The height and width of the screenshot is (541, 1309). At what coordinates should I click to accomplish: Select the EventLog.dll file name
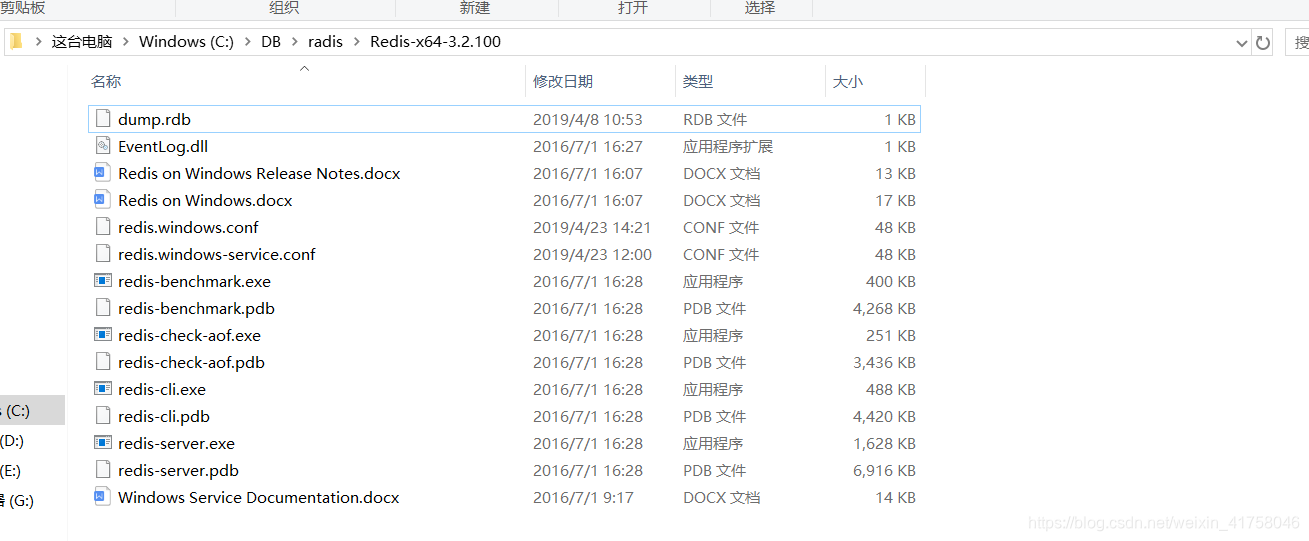(163, 146)
